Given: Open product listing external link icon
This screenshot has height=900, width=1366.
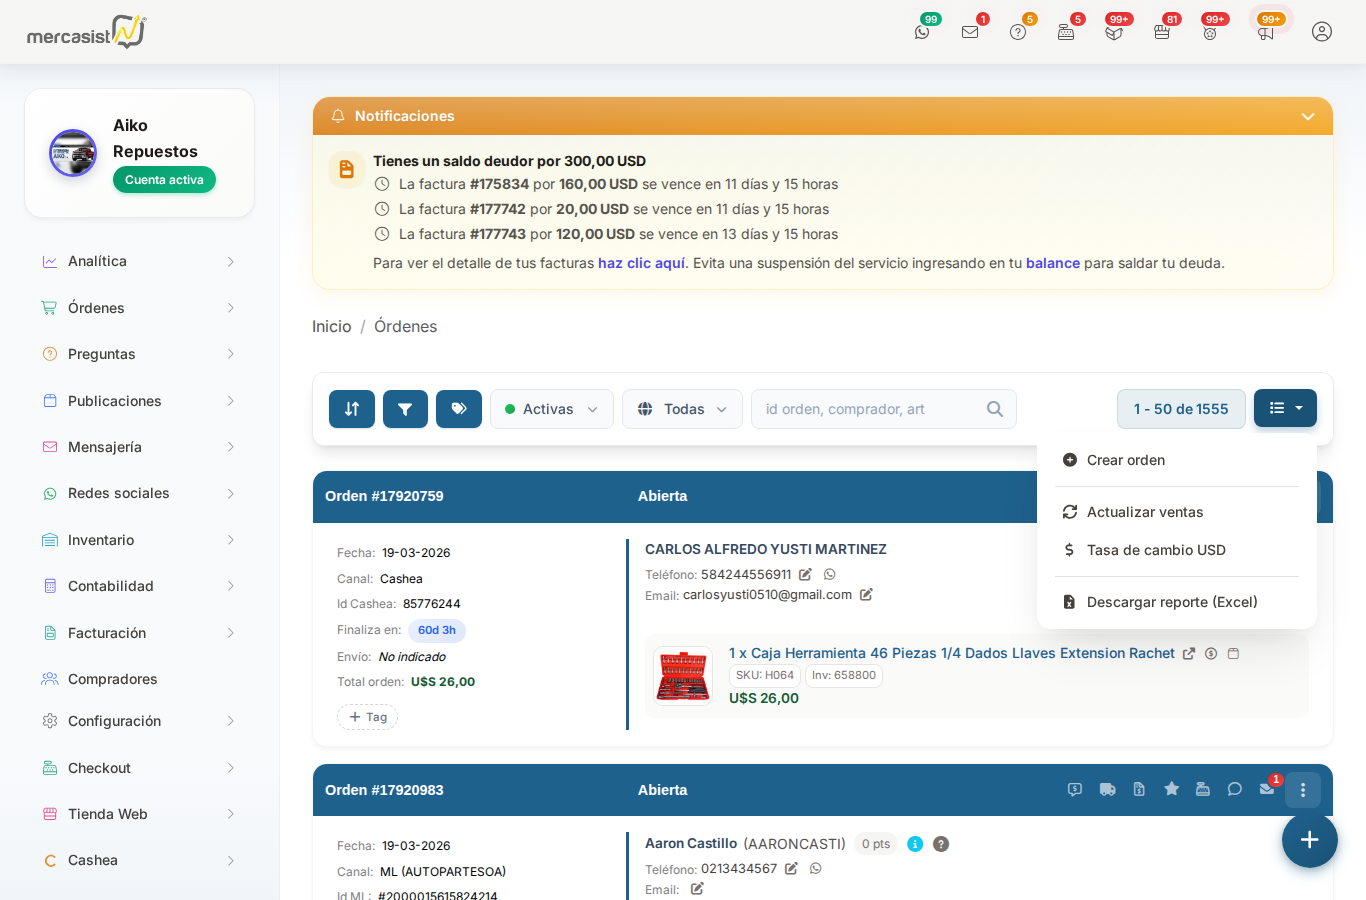Looking at the screenshot, I should pos(1189,654).
